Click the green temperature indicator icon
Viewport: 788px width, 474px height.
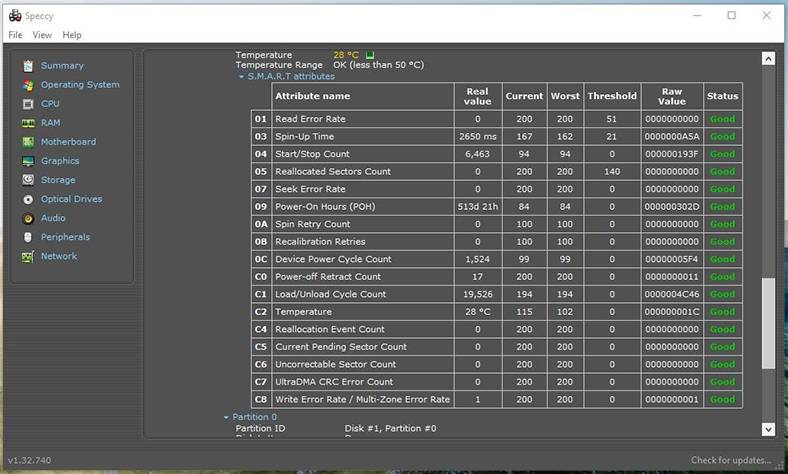tap(370, 55)
